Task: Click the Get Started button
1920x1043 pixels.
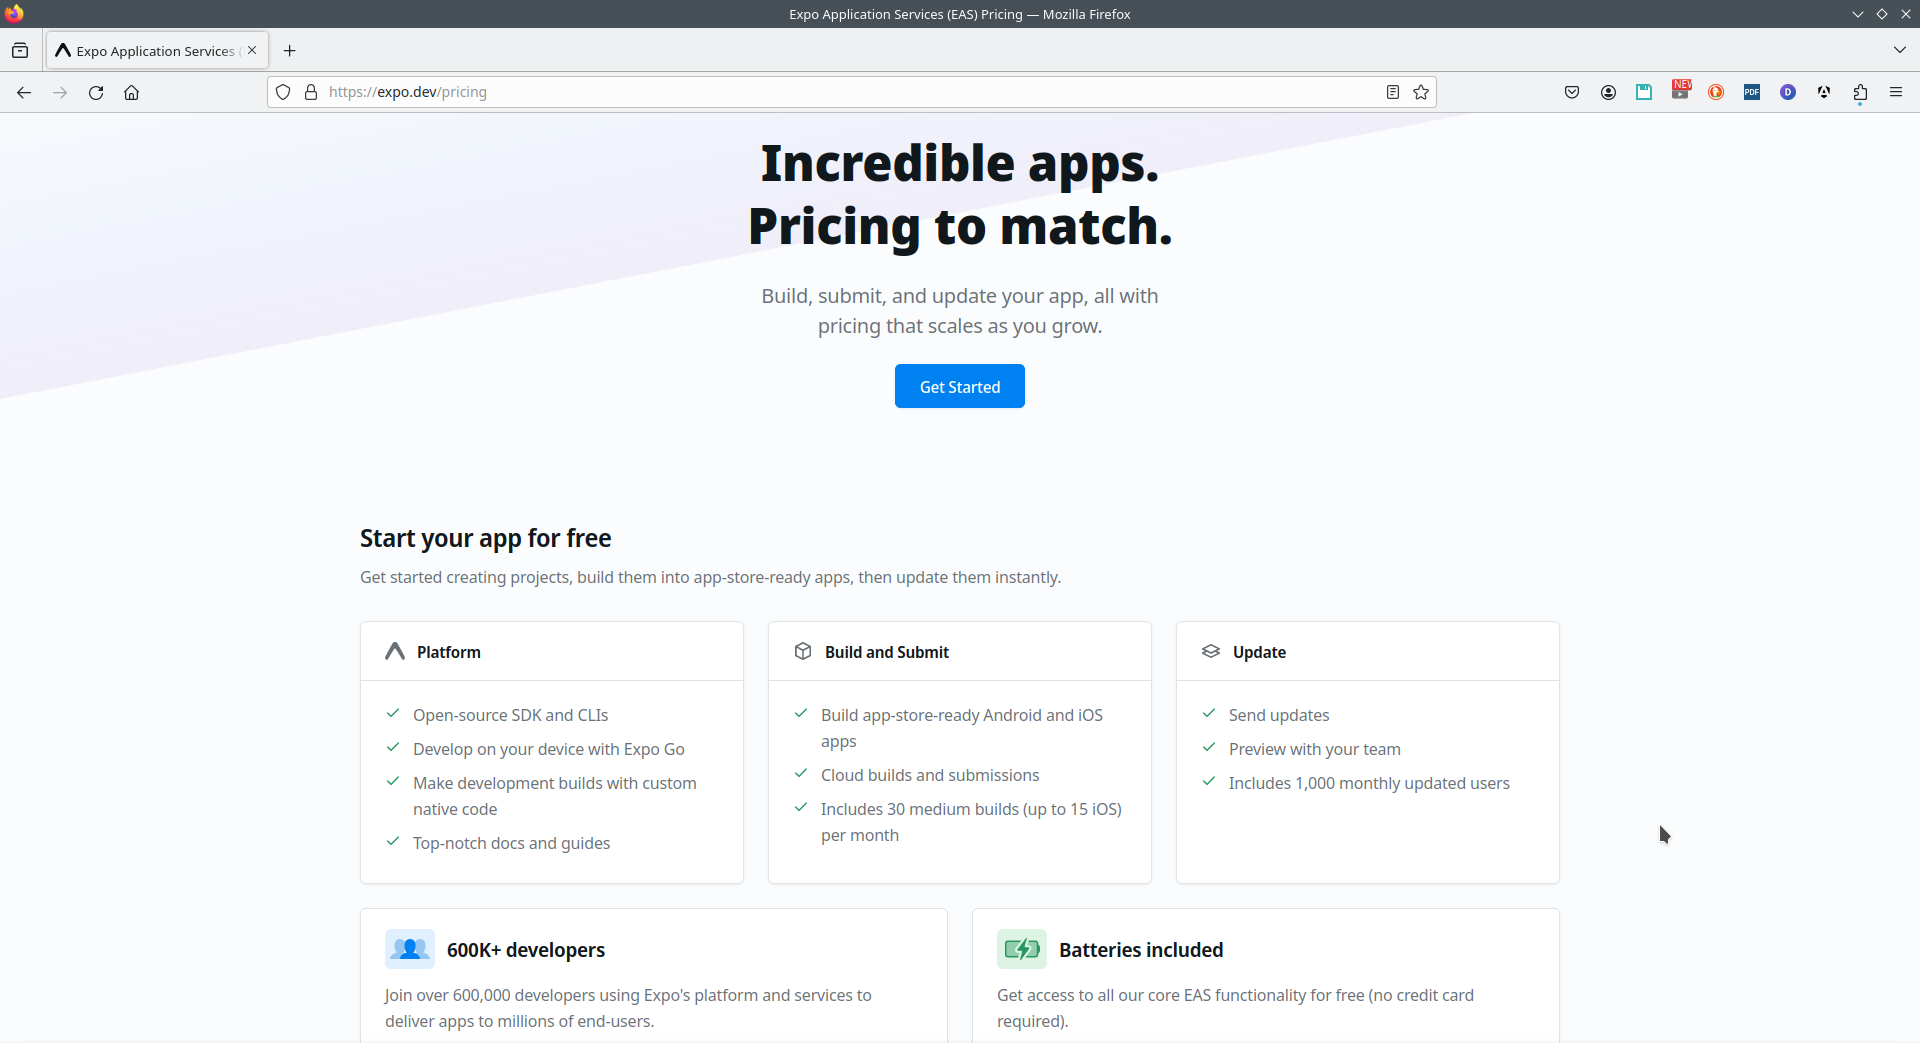Action: [959, 386]
